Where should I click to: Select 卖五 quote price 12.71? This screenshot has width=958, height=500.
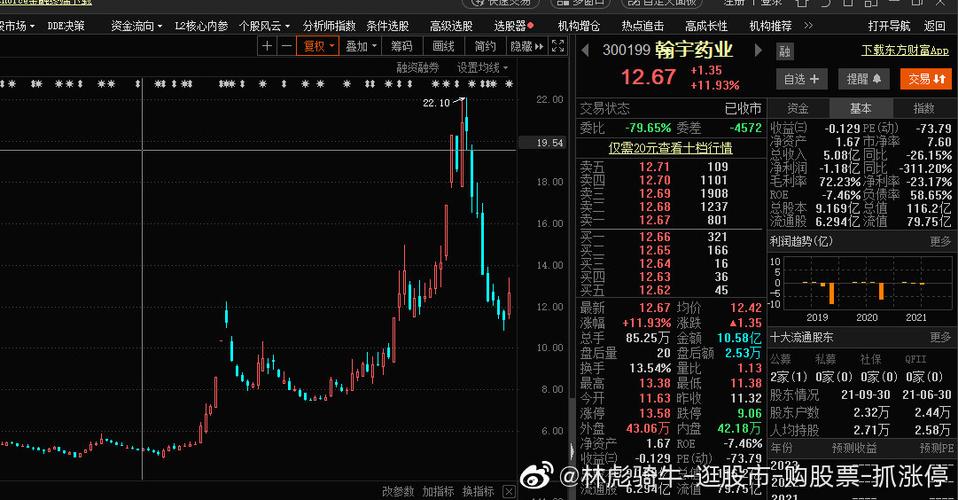coord(654,167)
